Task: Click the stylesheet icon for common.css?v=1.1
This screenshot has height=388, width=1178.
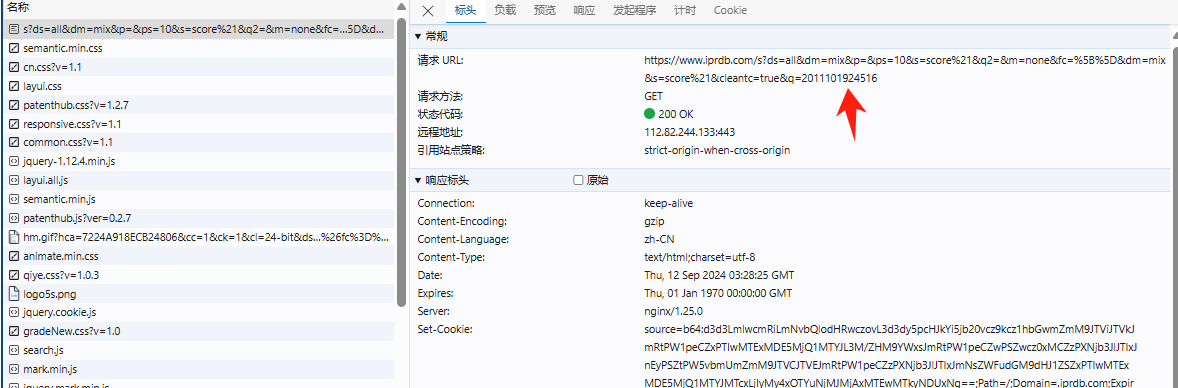Action: click(14, 143)
